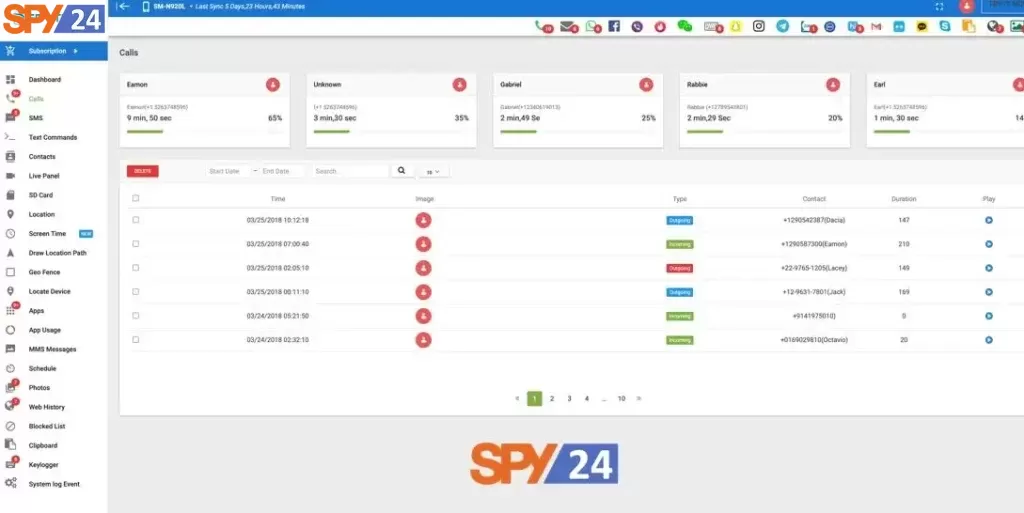Open keyboard keylogger icon in top toolbar
Screen dimensions: 1024x513
(x=712, y=27)
